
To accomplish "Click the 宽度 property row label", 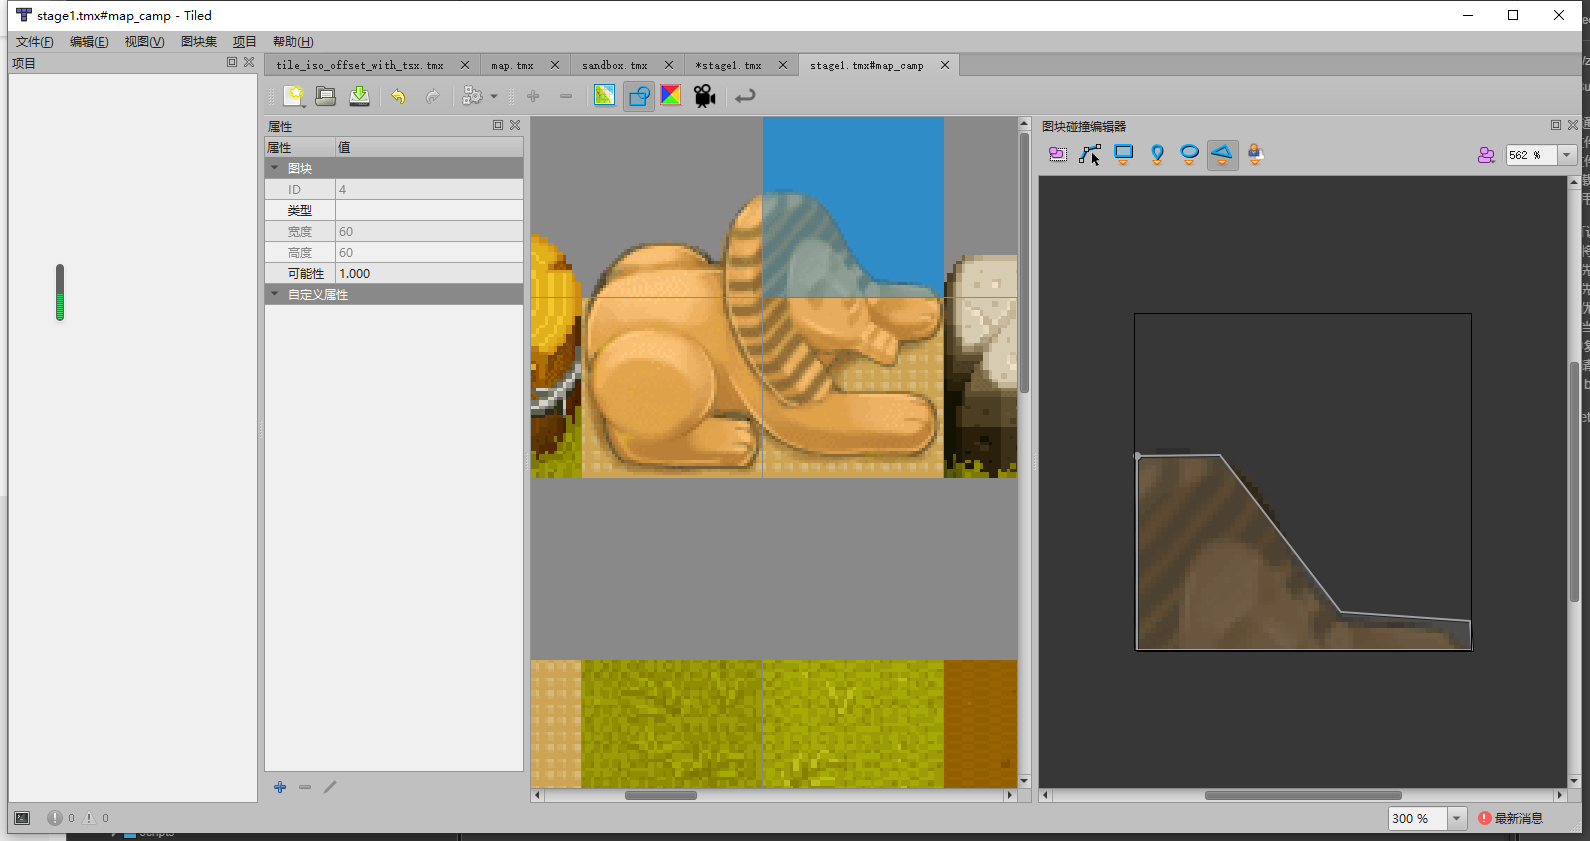I will pyautogui.click(x=300, y=231).
